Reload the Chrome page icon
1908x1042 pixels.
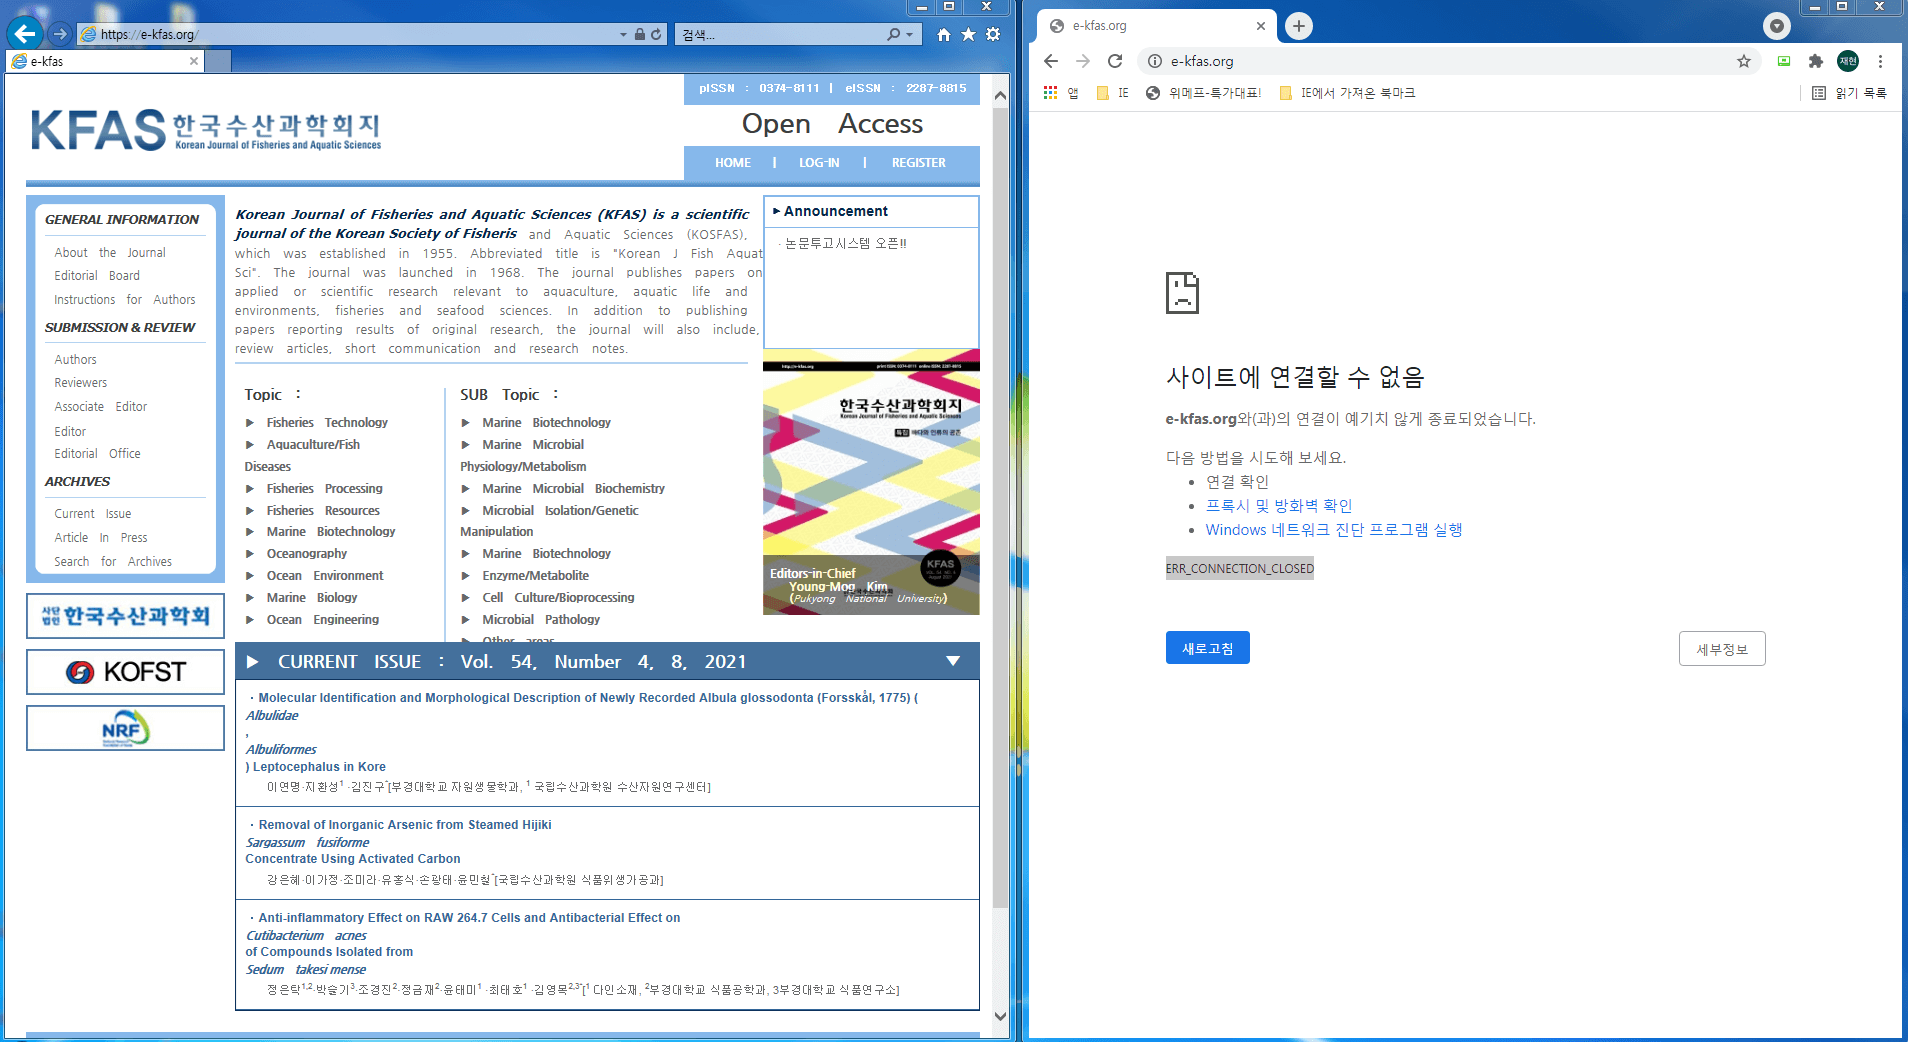click(1115, 61)
